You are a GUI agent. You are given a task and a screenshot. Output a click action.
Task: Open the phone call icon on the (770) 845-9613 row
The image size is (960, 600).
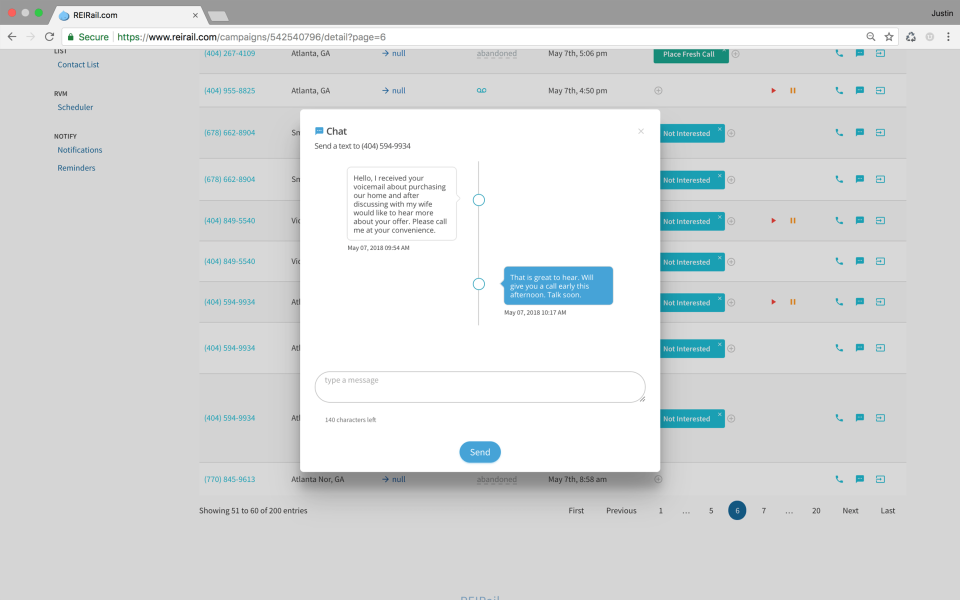(838, 479)
